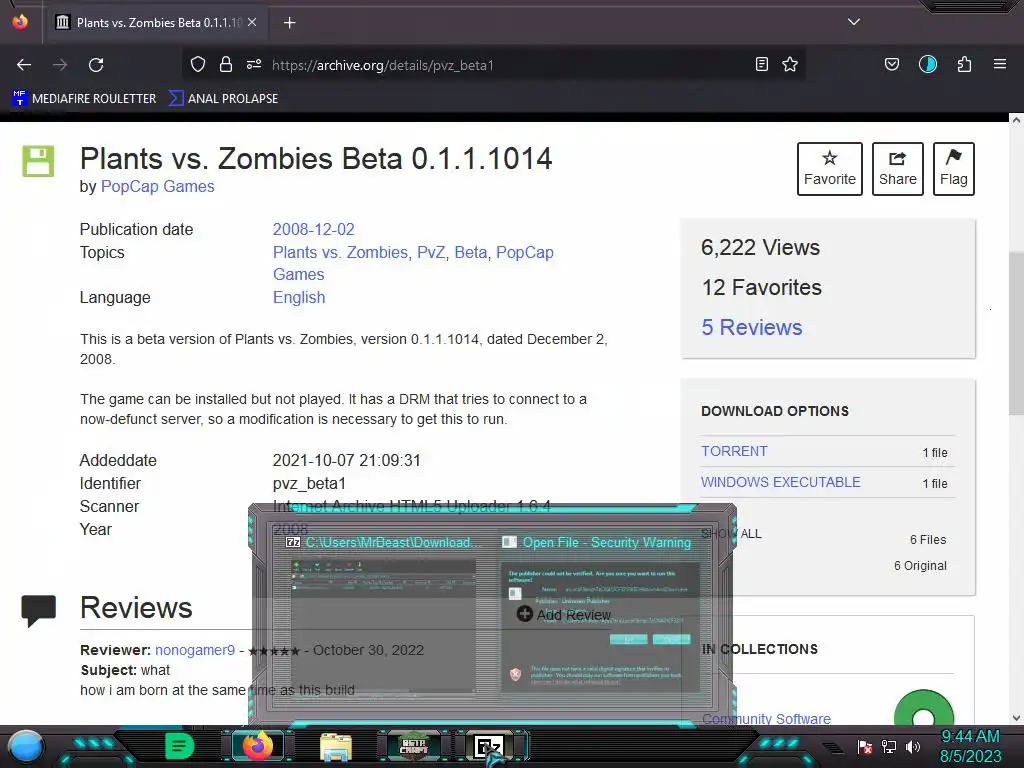The width and height of the screenshot is (1024, 768).
Task: Select the Plants vs. Zombies Beta tab
Action: [x=155, y=23]
